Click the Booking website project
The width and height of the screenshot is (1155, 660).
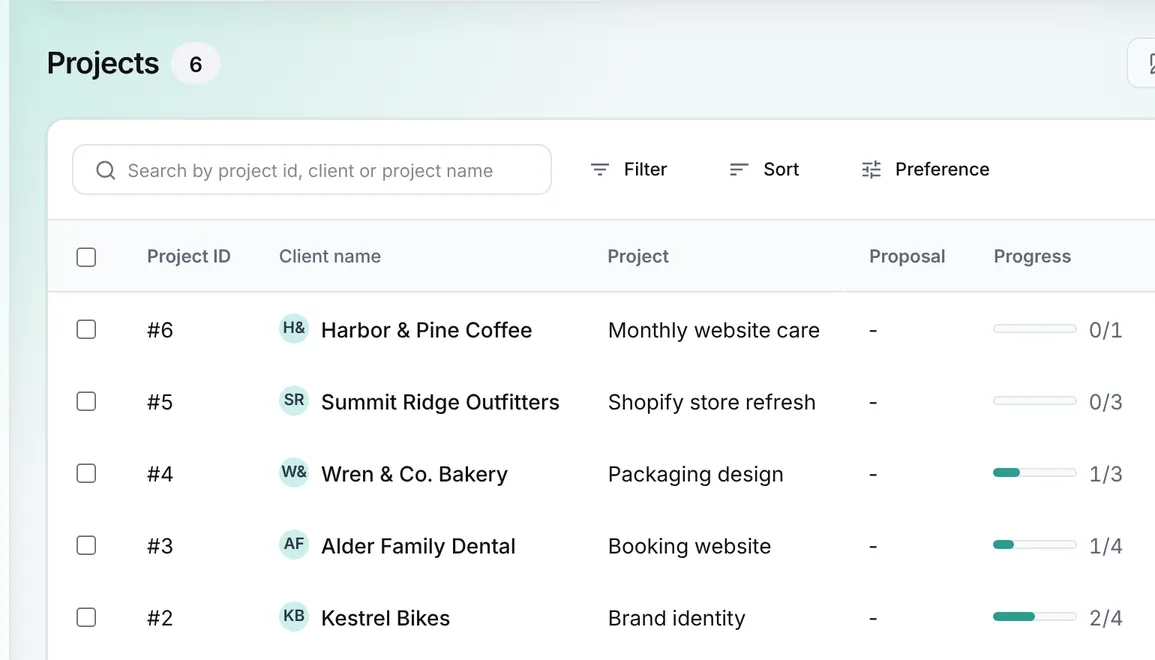pos(689,546)
